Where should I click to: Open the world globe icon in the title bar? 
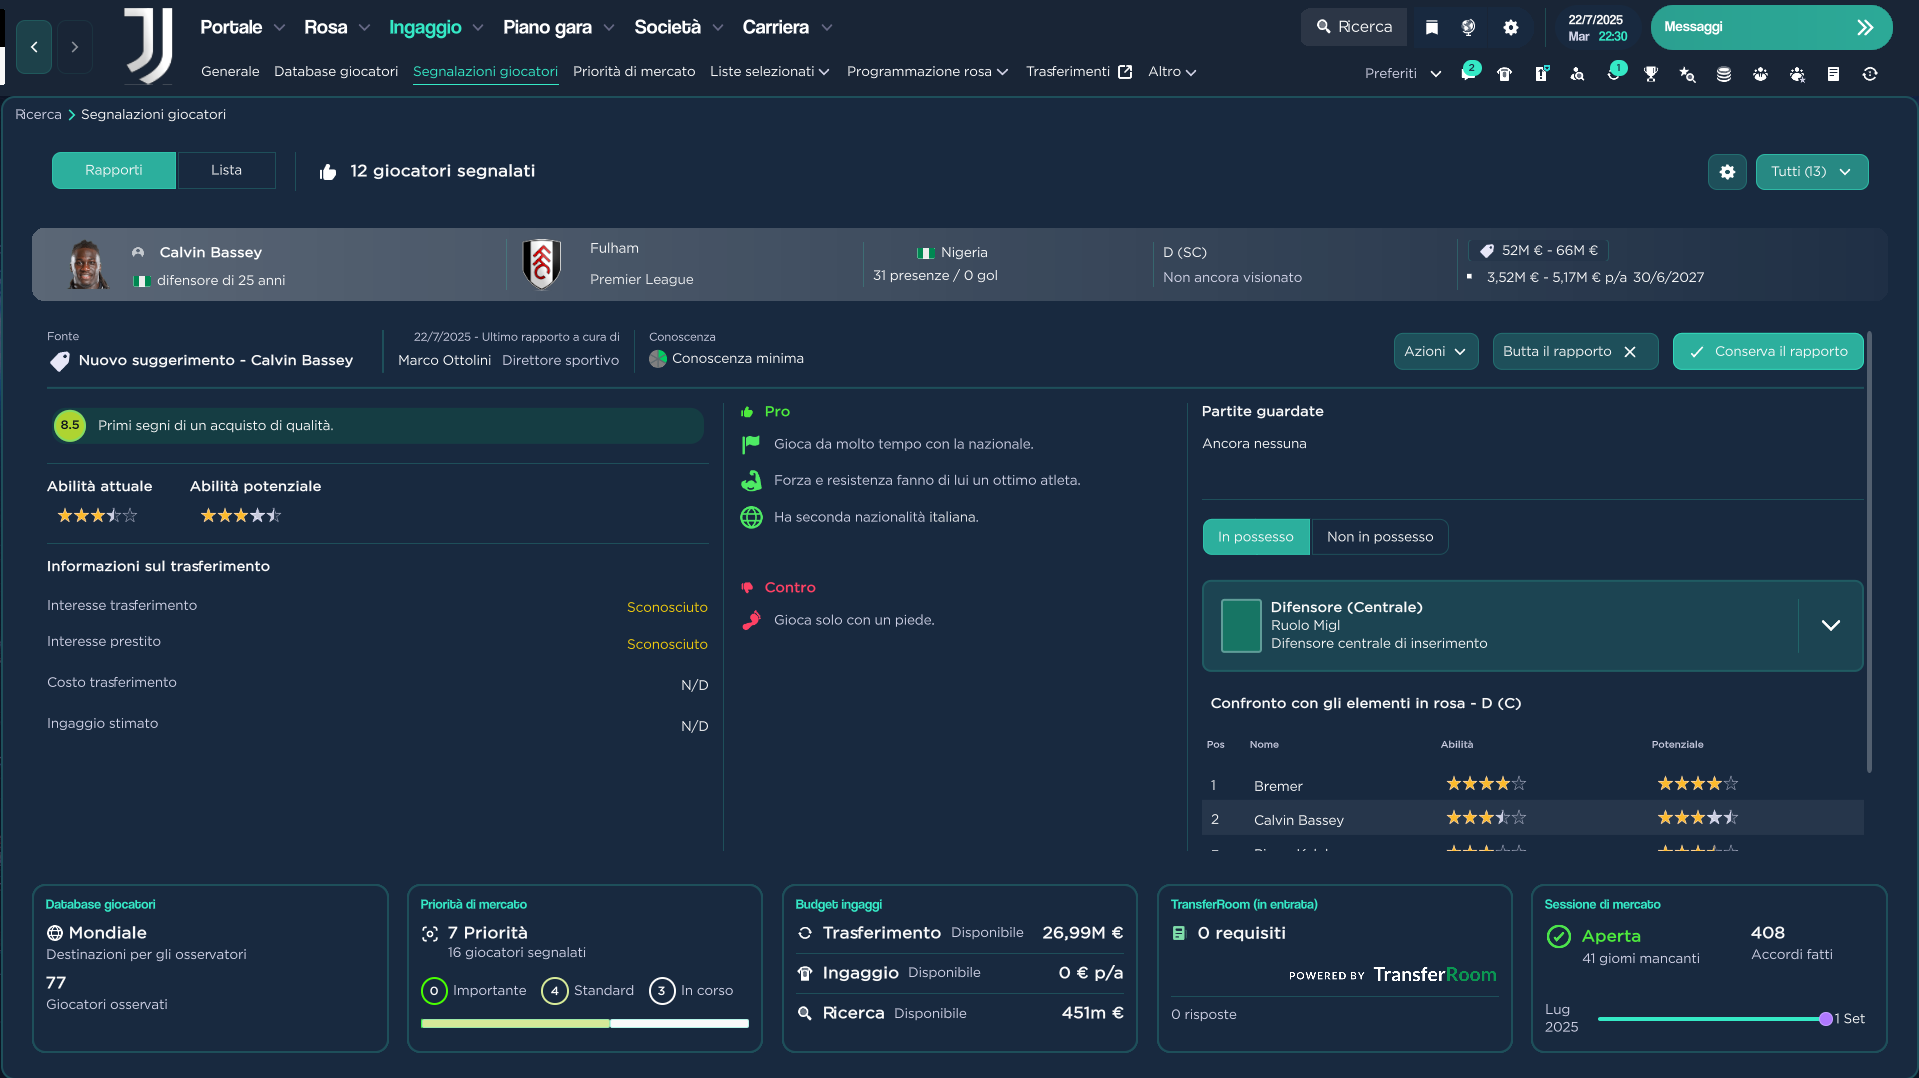(x=1468, y=27)
